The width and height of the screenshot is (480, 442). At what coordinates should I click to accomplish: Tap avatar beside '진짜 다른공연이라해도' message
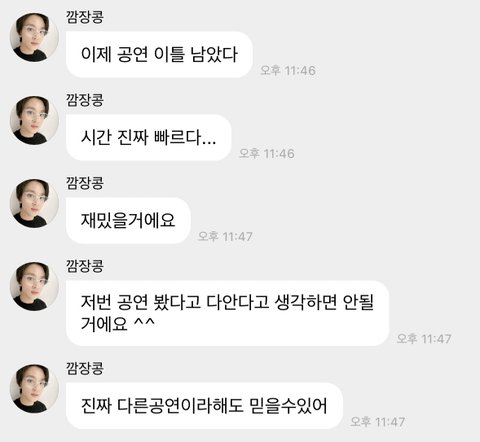34,389
